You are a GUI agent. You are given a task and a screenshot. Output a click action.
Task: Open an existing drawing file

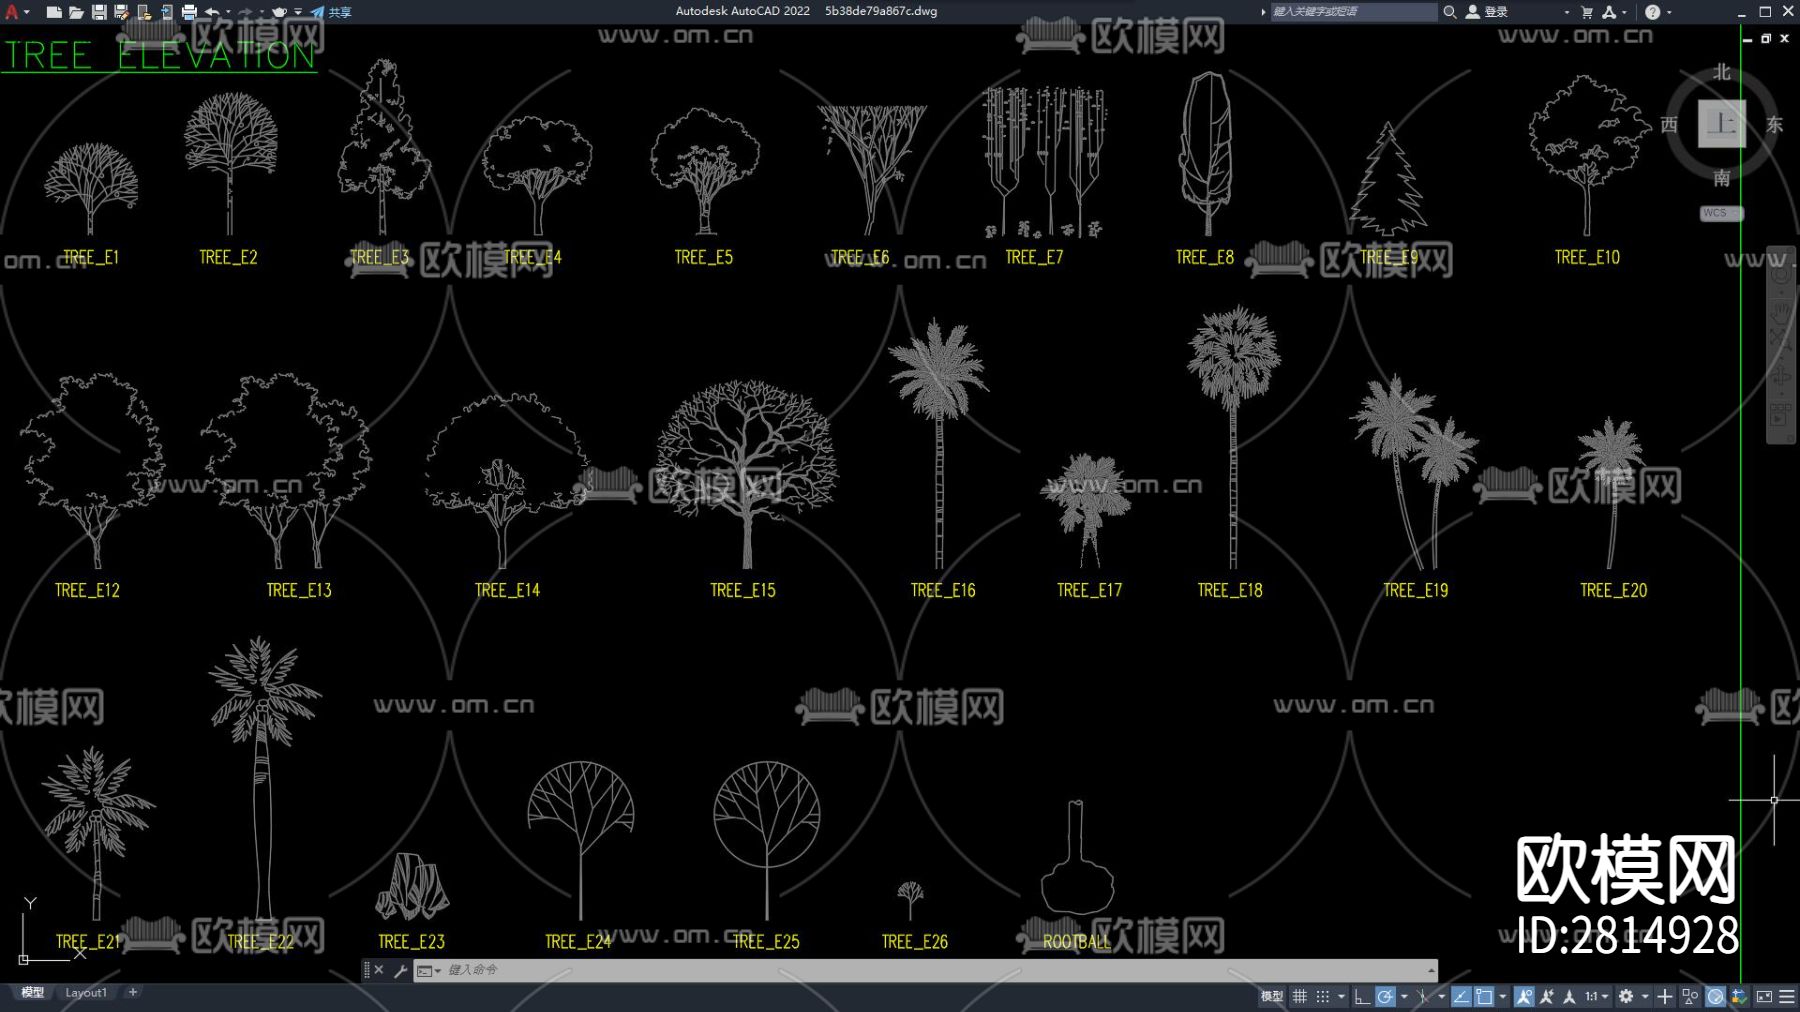(76, 12)
